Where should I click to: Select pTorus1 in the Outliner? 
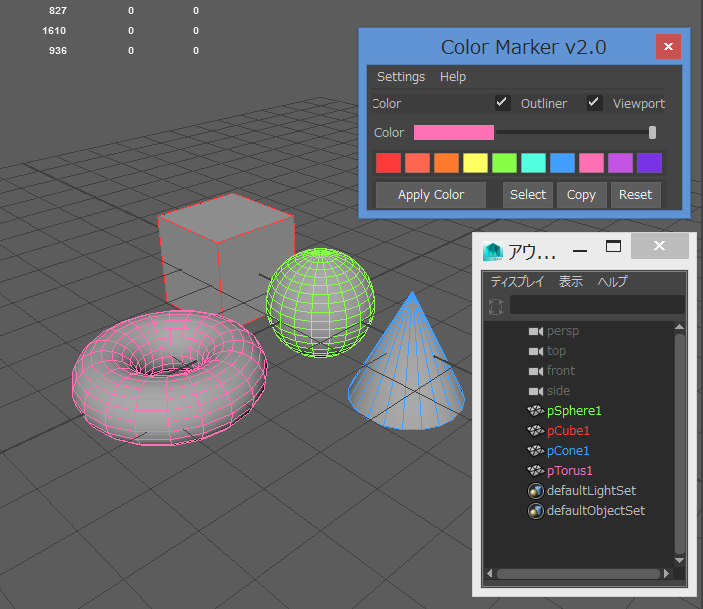pyautogui.click(x=569, y=470)
